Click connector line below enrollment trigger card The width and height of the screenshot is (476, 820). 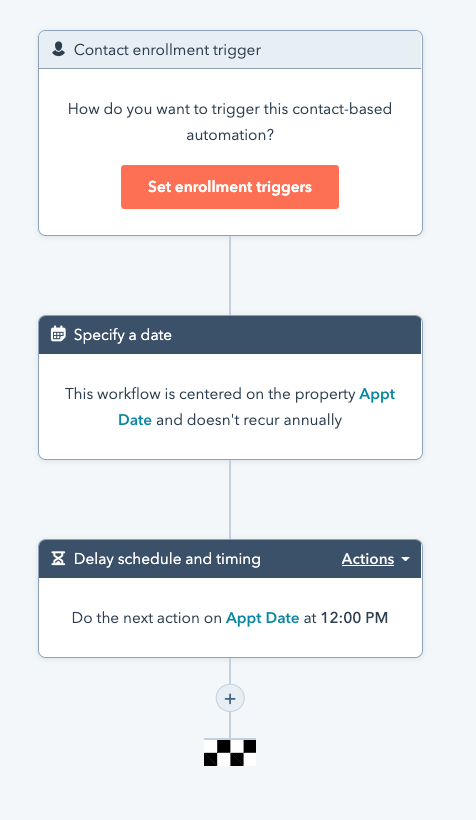tap(230, 276)
